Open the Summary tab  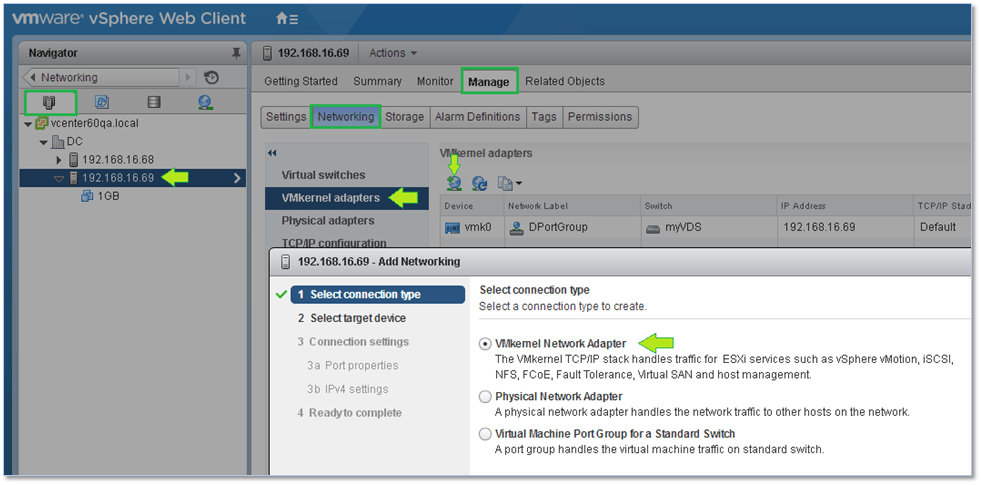tap(377, 81)
